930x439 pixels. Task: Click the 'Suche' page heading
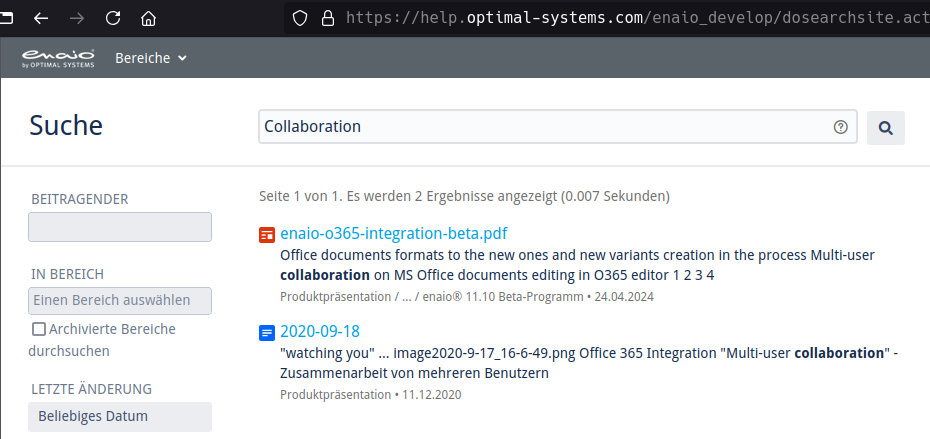pos(66,126)
